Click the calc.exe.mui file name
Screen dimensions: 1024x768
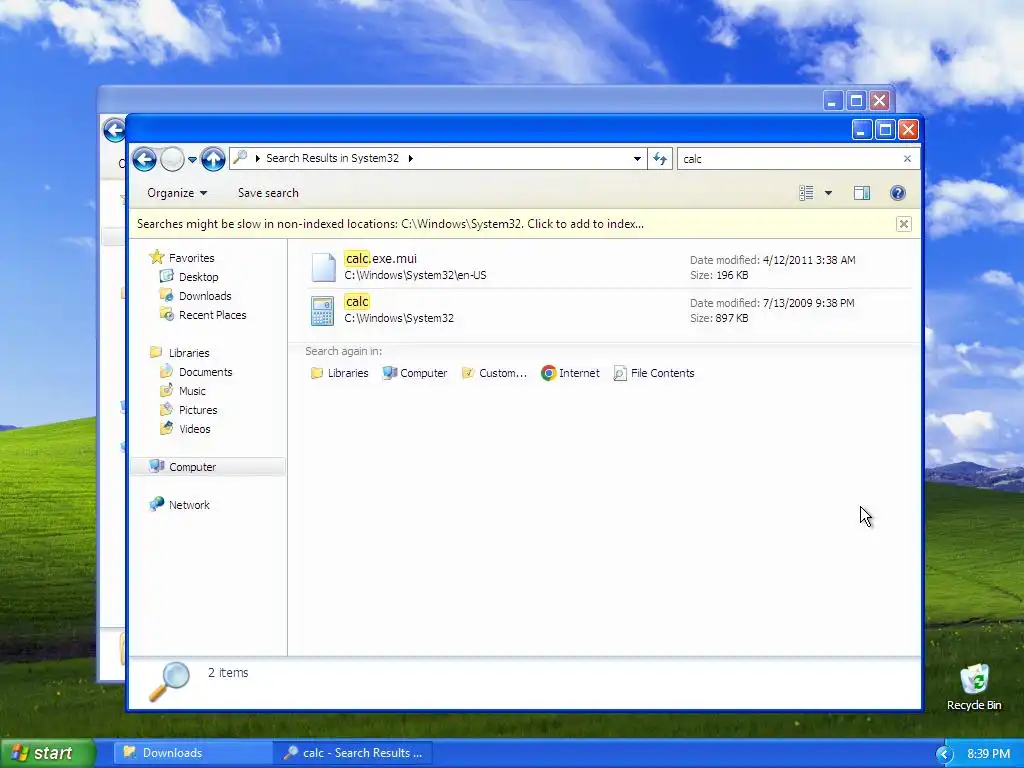tap(381, 259)
